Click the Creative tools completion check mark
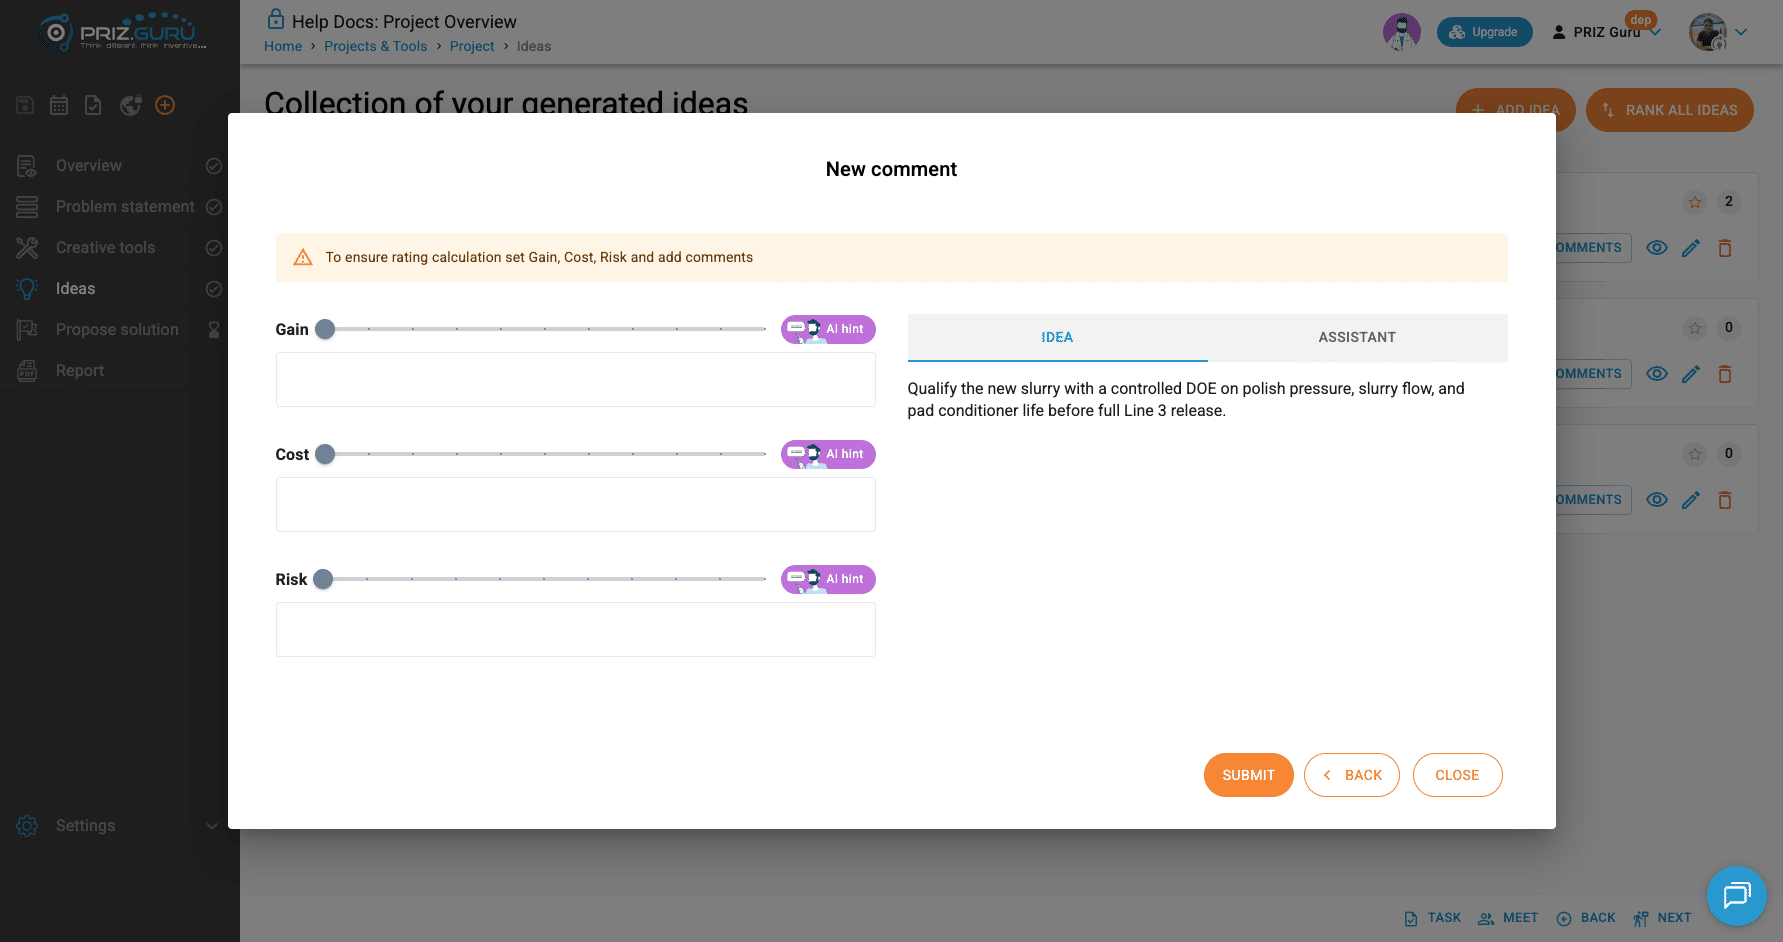 click(x=213, y=248)
